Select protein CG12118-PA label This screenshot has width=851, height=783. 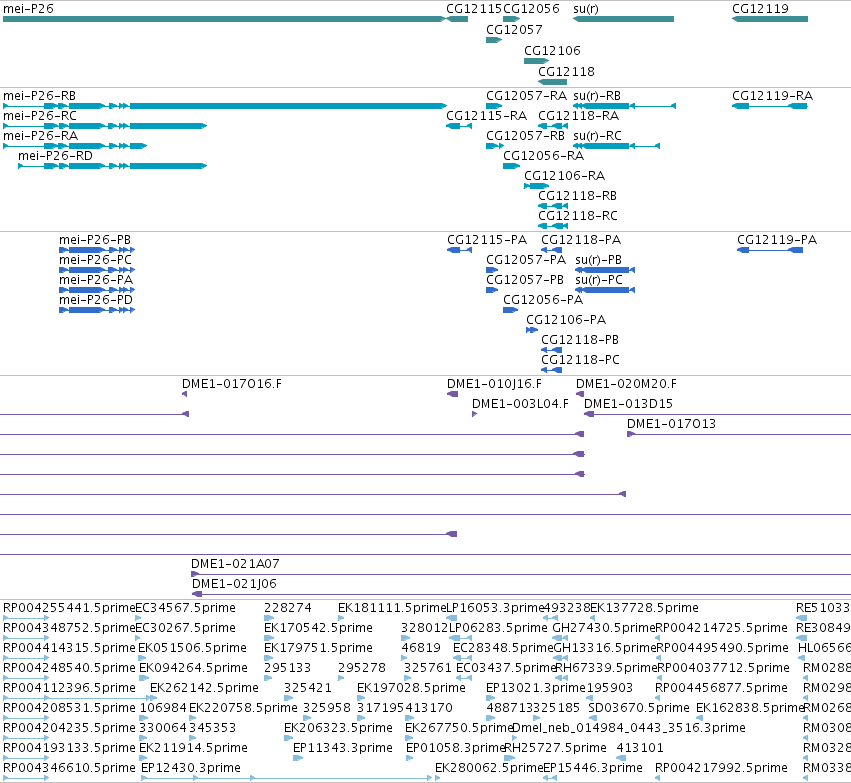pos(581,240)
